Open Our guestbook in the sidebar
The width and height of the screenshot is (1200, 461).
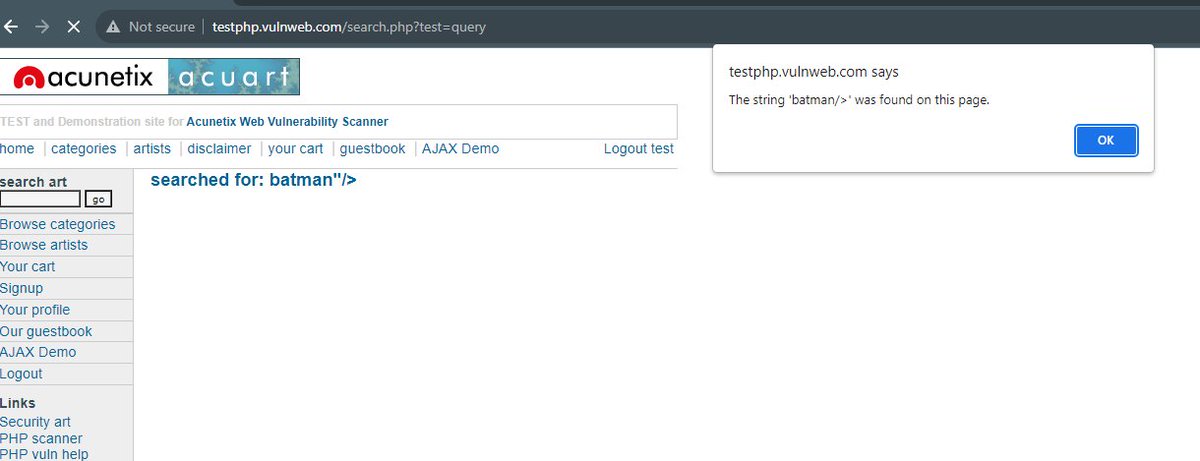[46, 331]
